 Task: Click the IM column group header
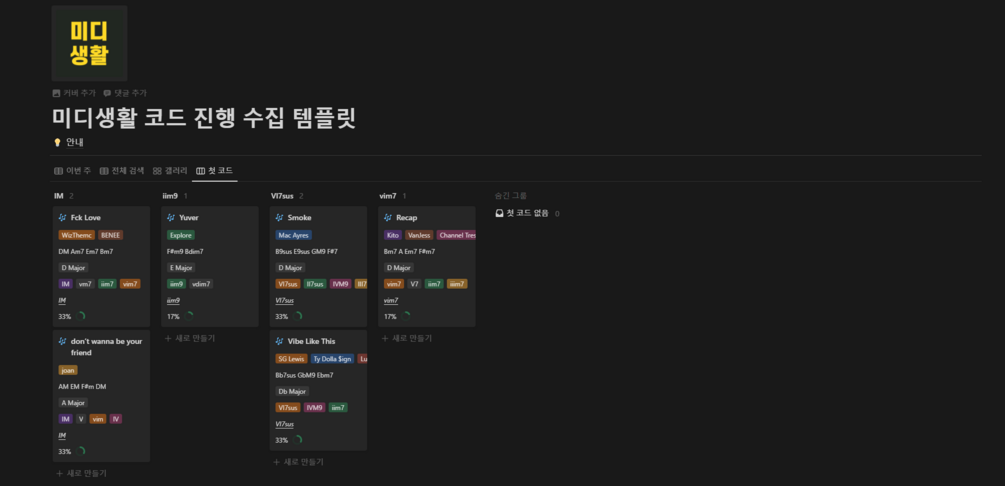[x=58, y=196]
